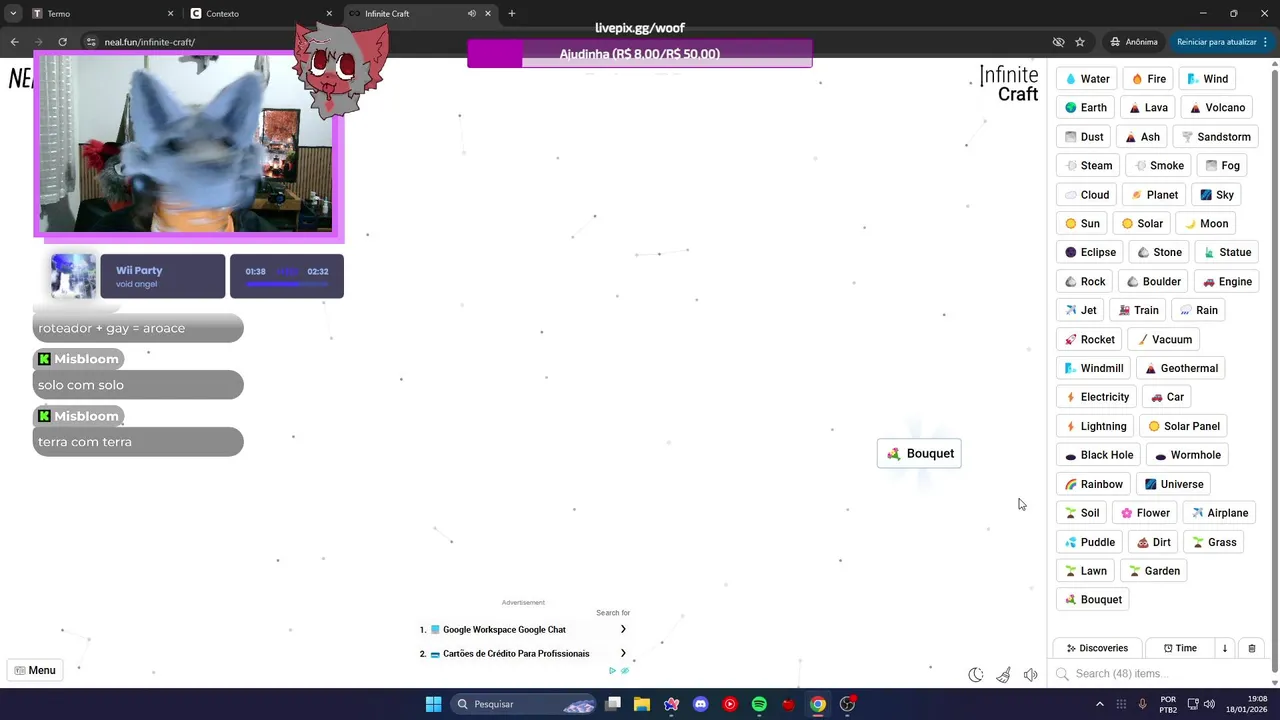Reload the page
The height and width of the screenshot is (720, 1280).
coord(62,42)
